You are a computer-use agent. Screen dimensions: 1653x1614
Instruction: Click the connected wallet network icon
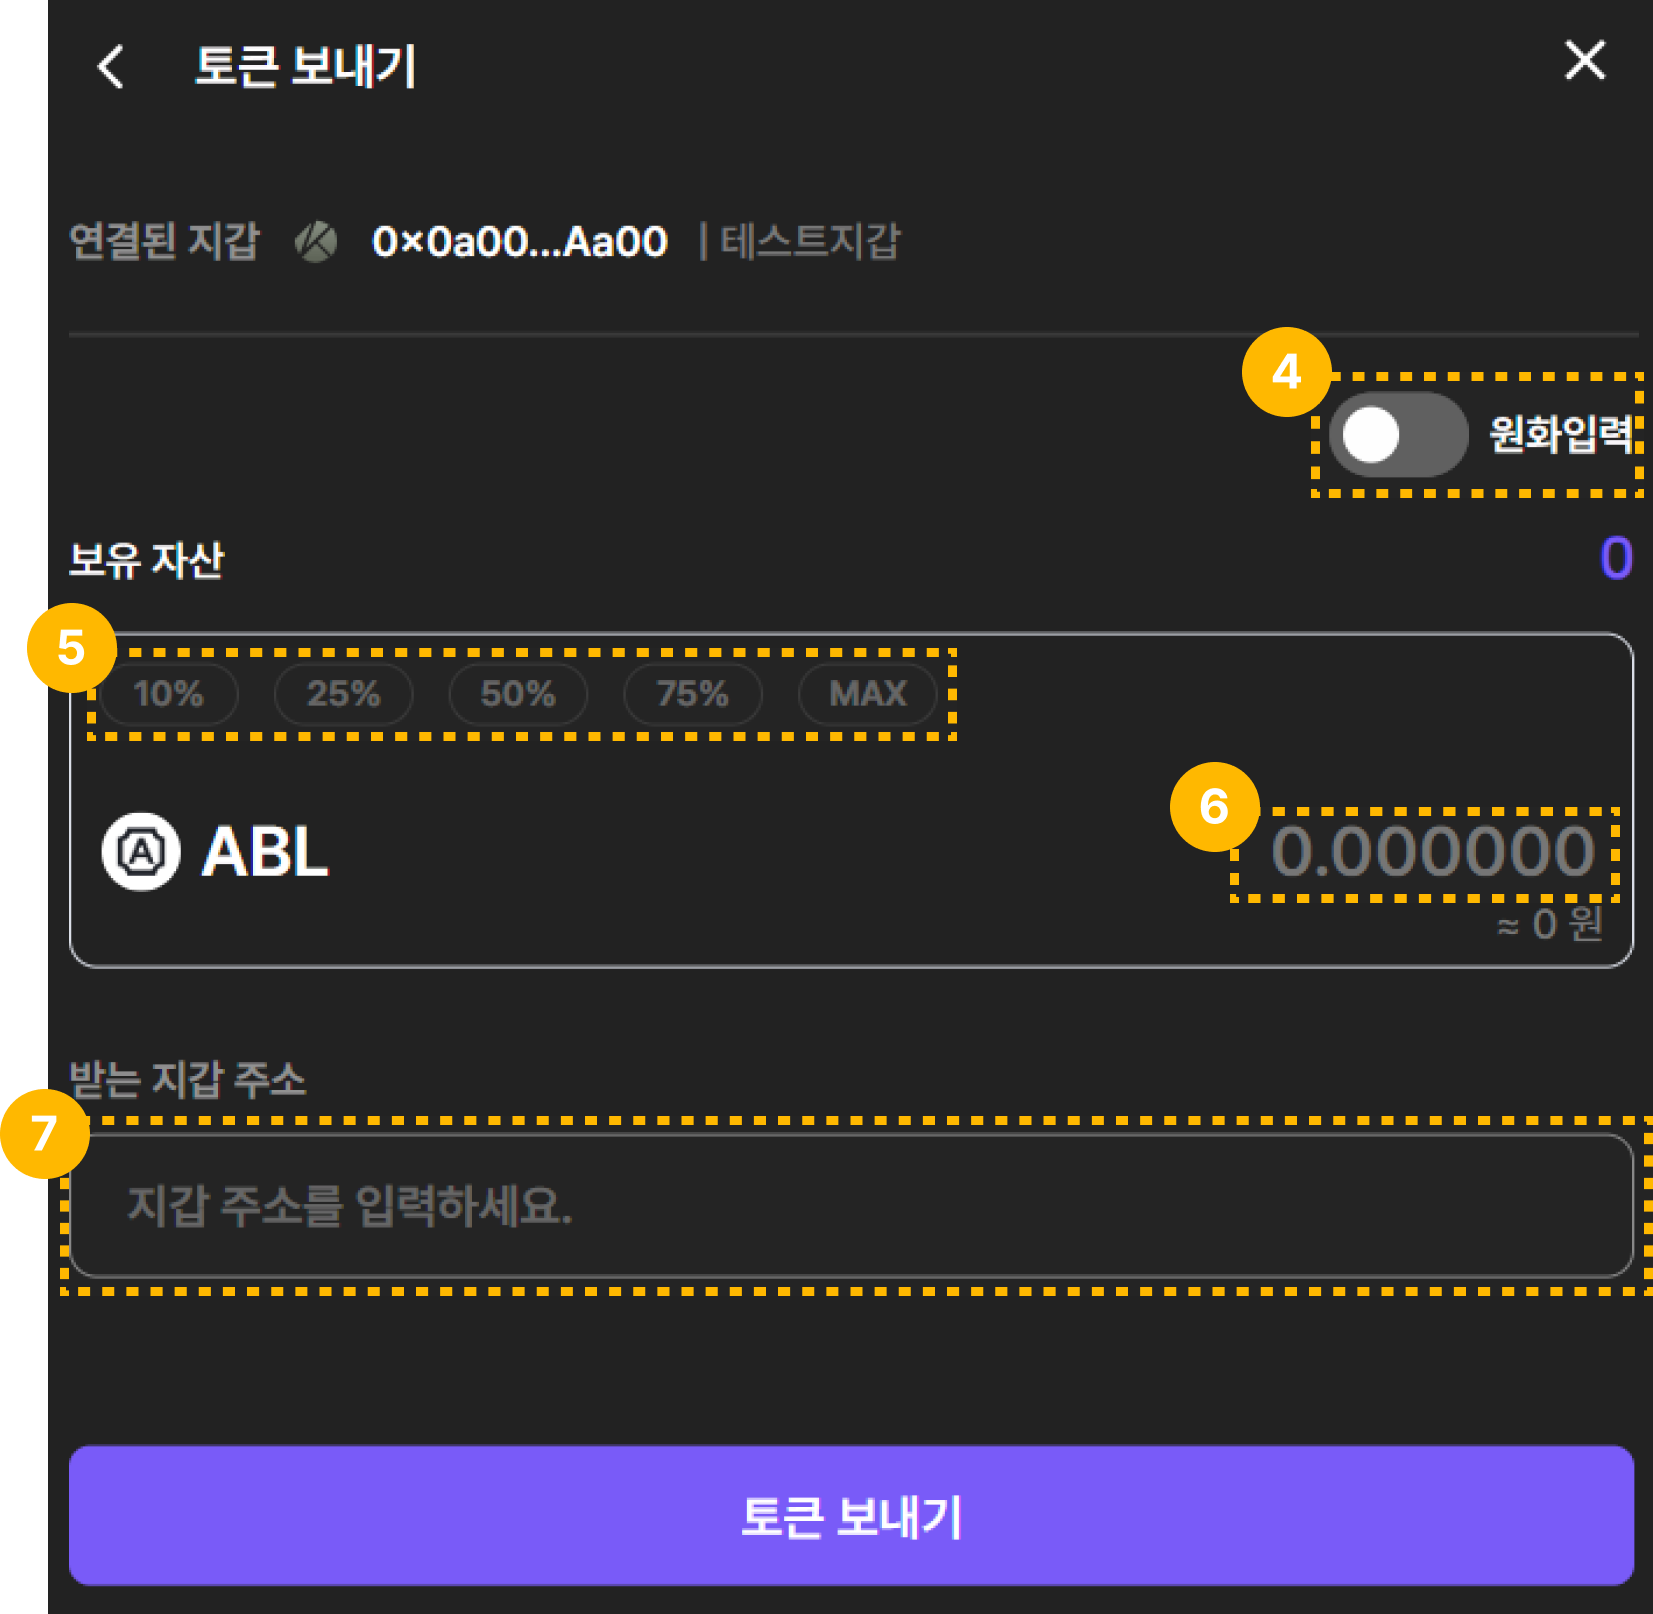(x=316, y=242)
